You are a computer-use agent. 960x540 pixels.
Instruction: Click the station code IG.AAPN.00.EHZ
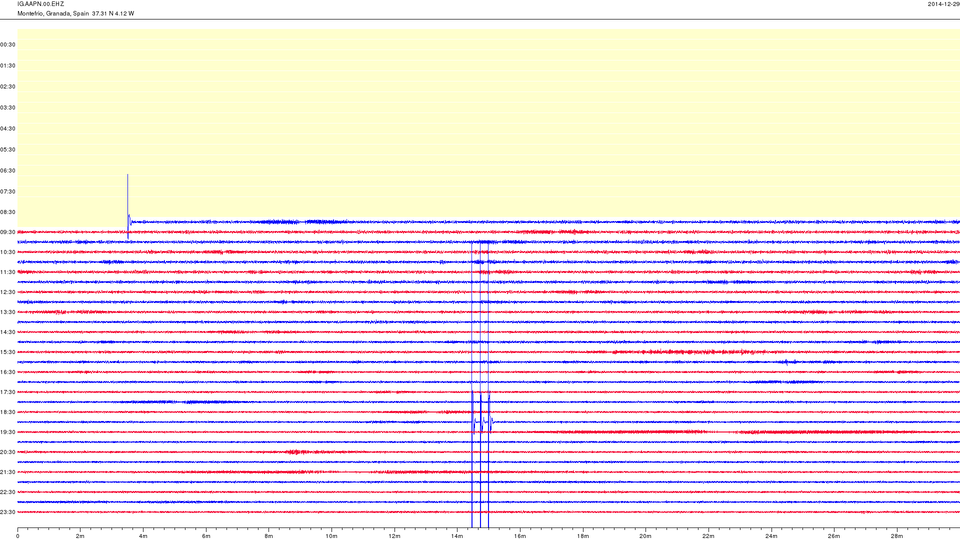[40, 4]
